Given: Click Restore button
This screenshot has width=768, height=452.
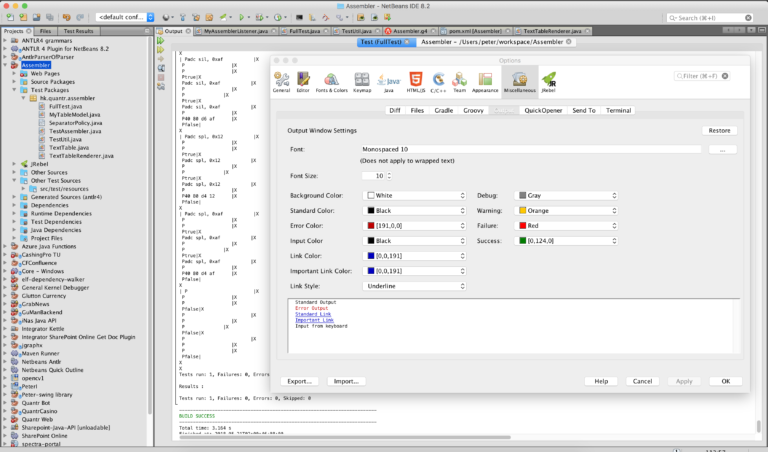Looking at the screenshot, I should coord(719,130).
